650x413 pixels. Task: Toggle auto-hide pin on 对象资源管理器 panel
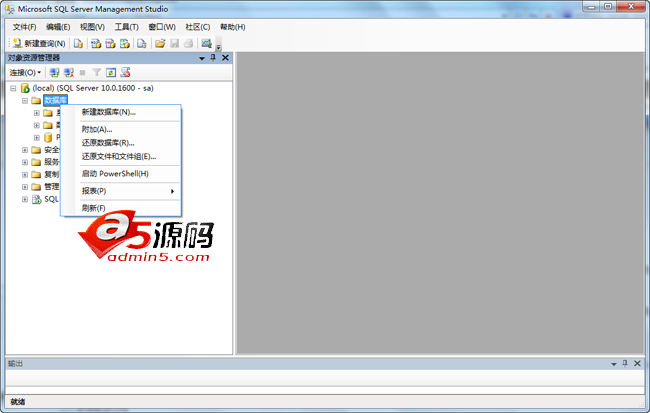(213, 58)
